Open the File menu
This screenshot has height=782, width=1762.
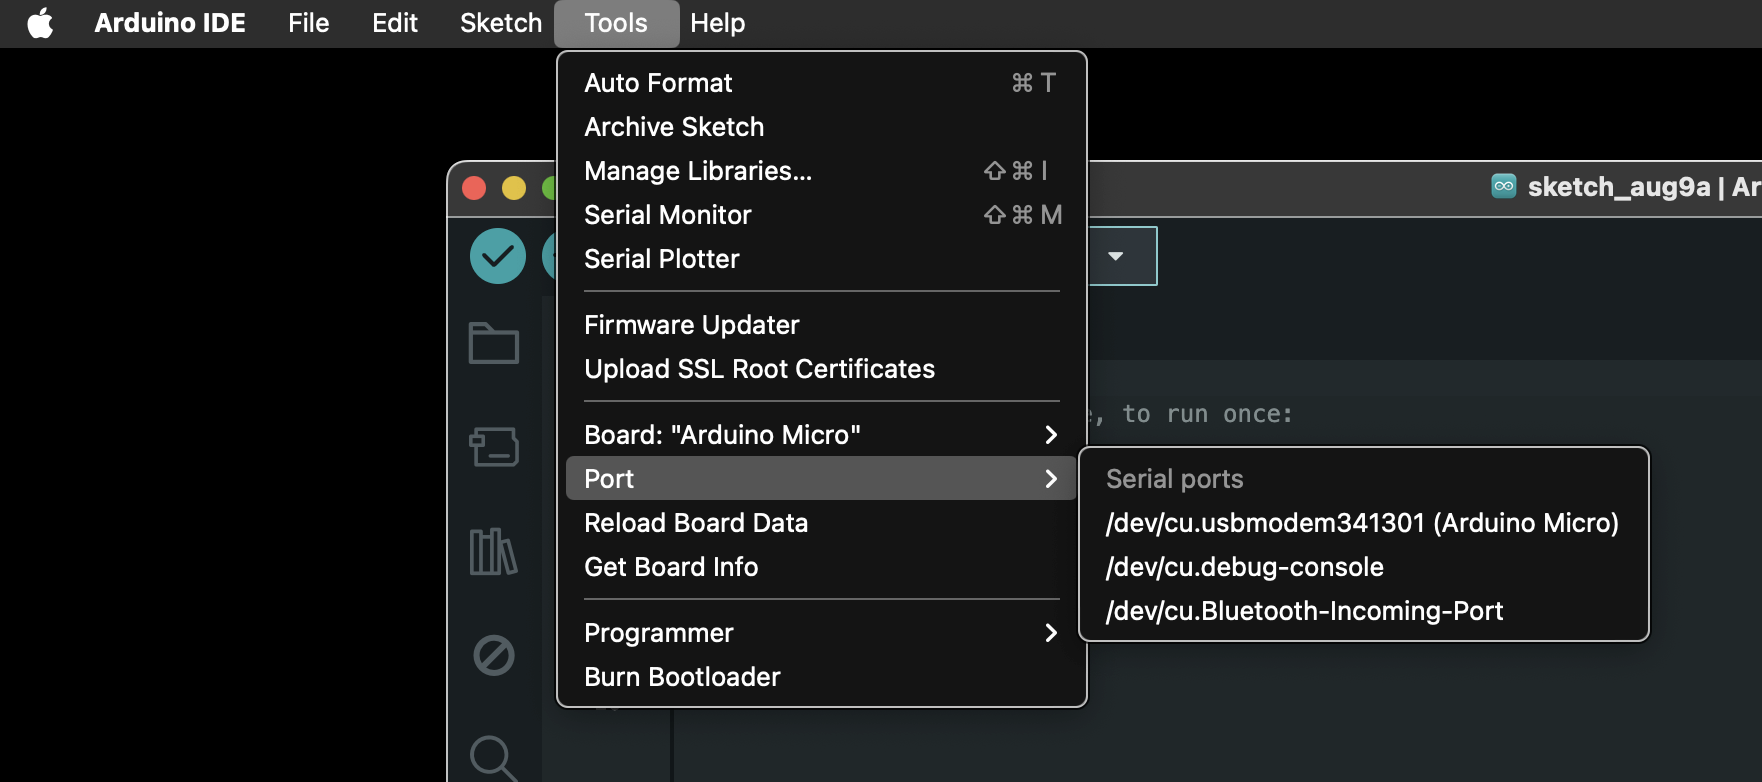(308, 23)
